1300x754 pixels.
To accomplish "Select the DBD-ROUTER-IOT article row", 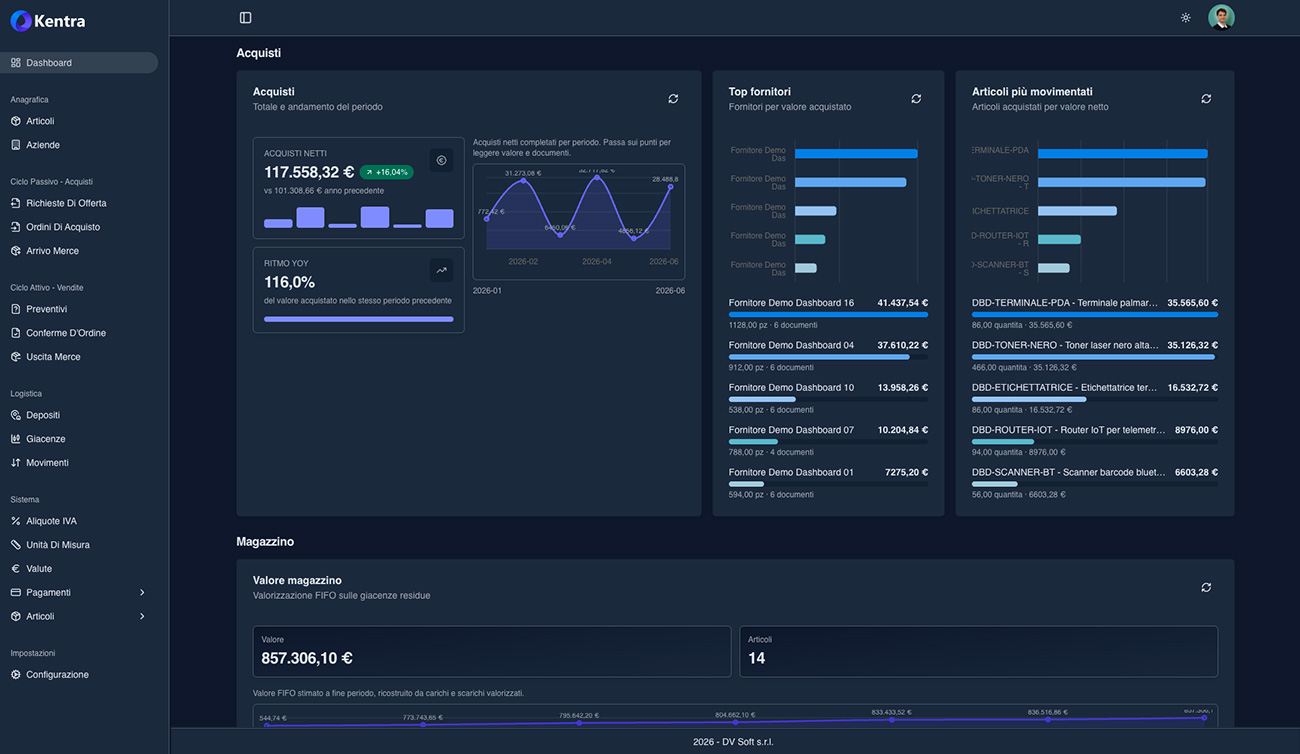I will (x=1095, y=440).
